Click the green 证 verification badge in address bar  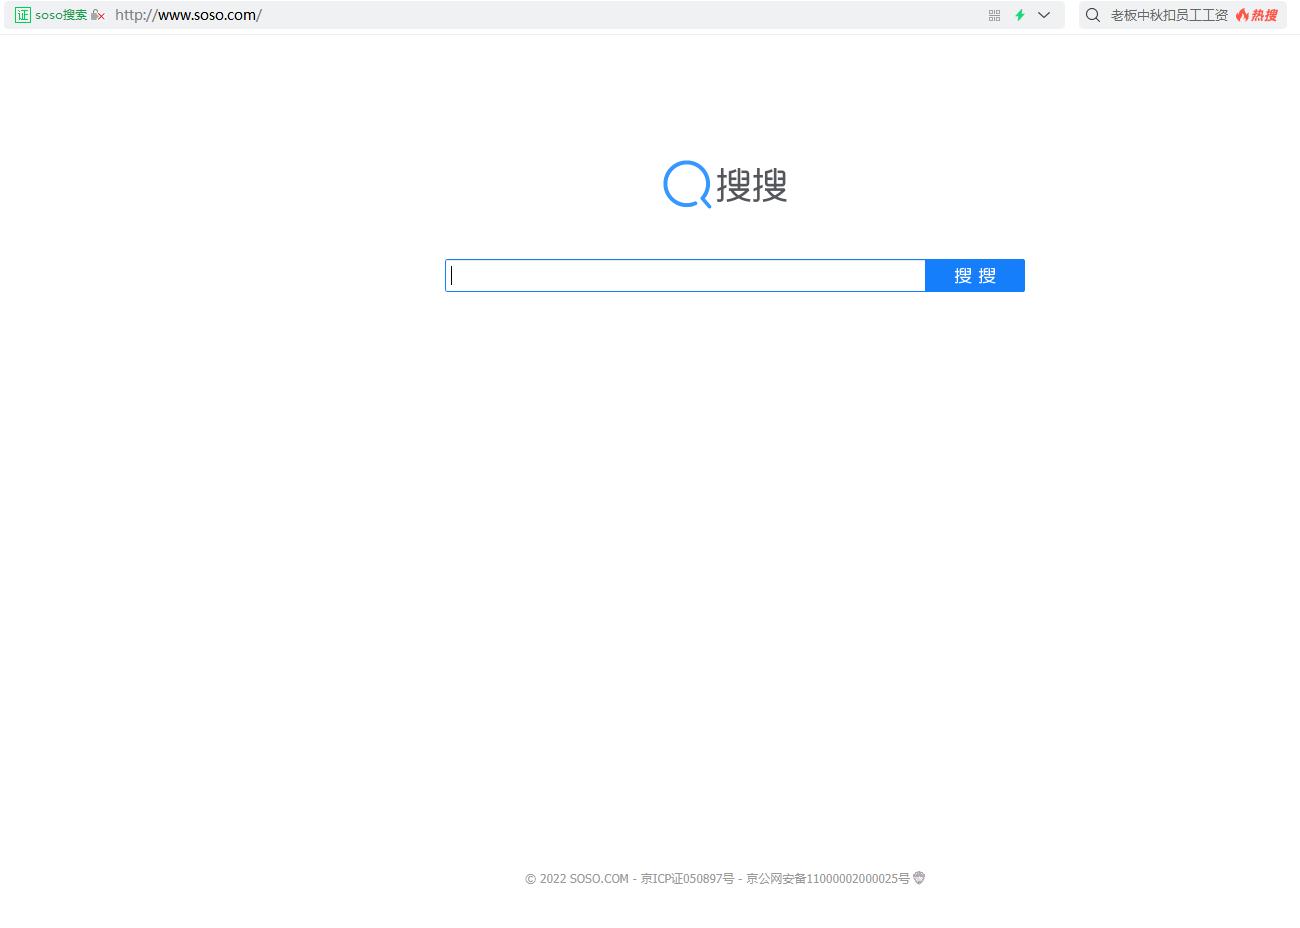[22, 15]
